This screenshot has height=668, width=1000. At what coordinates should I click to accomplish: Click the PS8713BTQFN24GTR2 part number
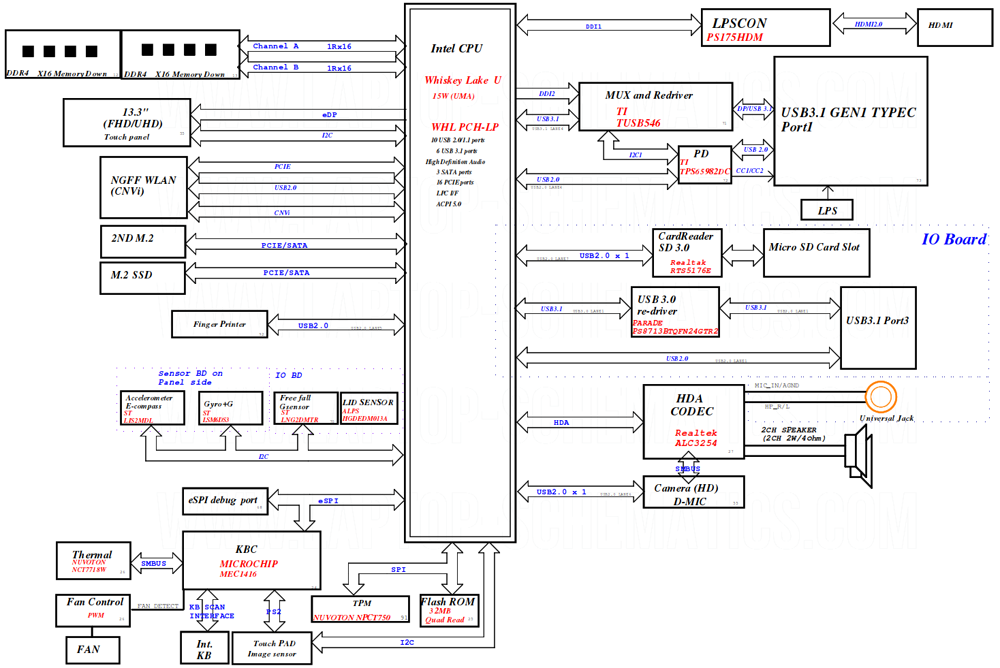(x=675, y=331)
